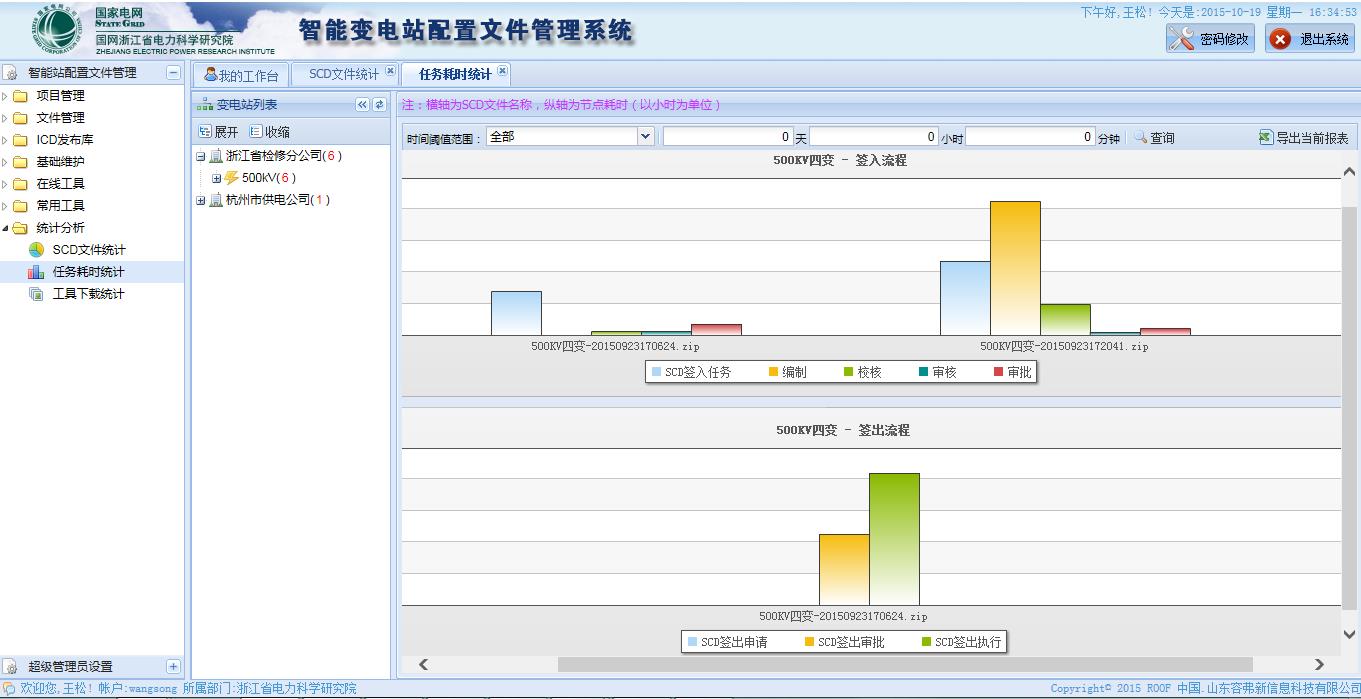Click the 密码修改 button
The height and width of the screenshot is (699, 1361).
[1210, 39]
